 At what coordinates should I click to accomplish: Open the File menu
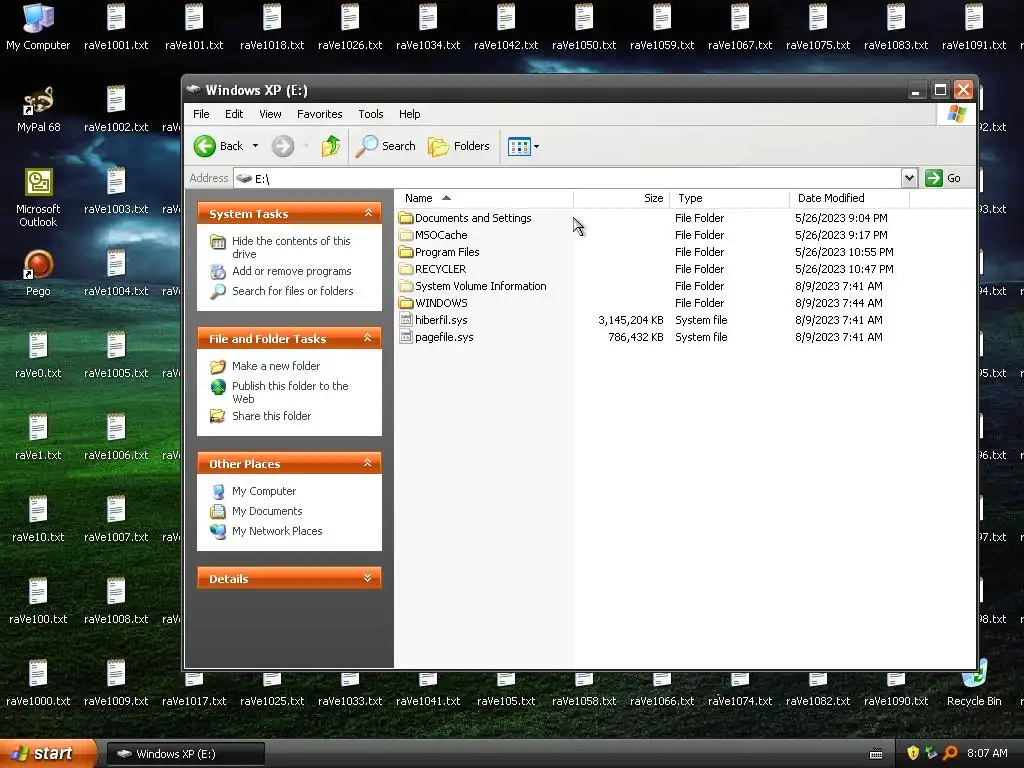pos(201,114)
